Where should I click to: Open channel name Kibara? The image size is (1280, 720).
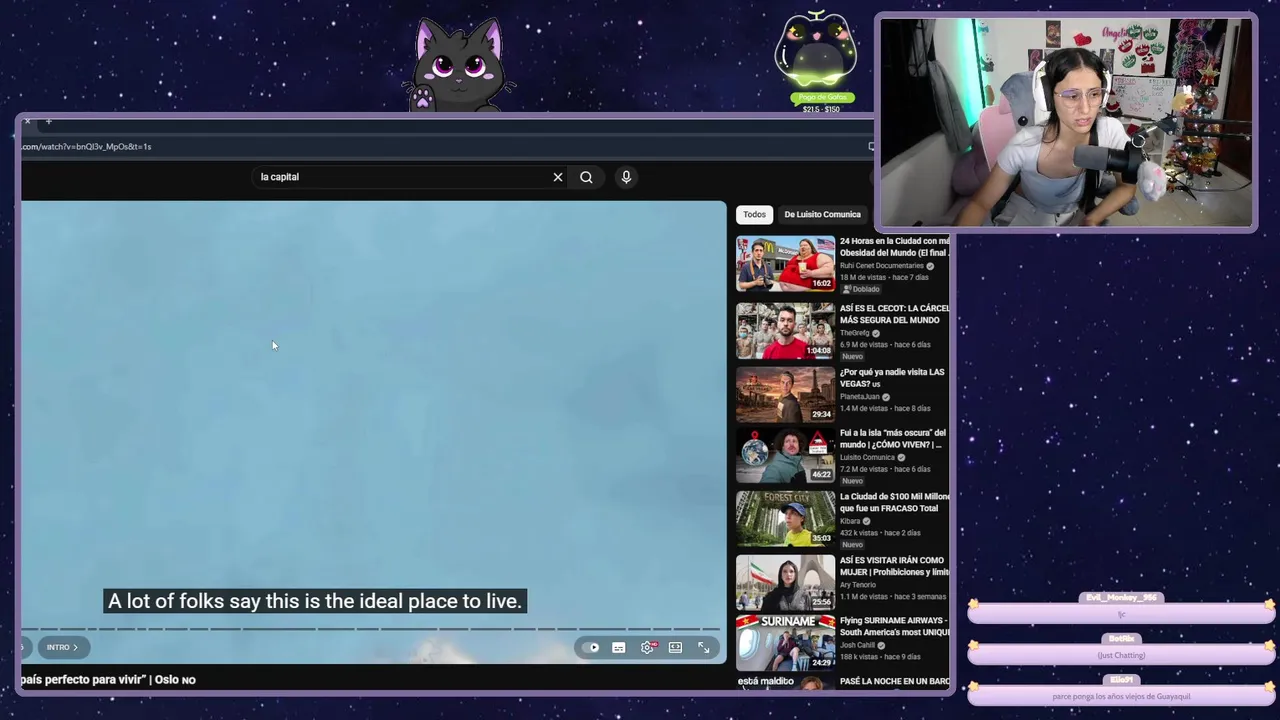[850, 521]
